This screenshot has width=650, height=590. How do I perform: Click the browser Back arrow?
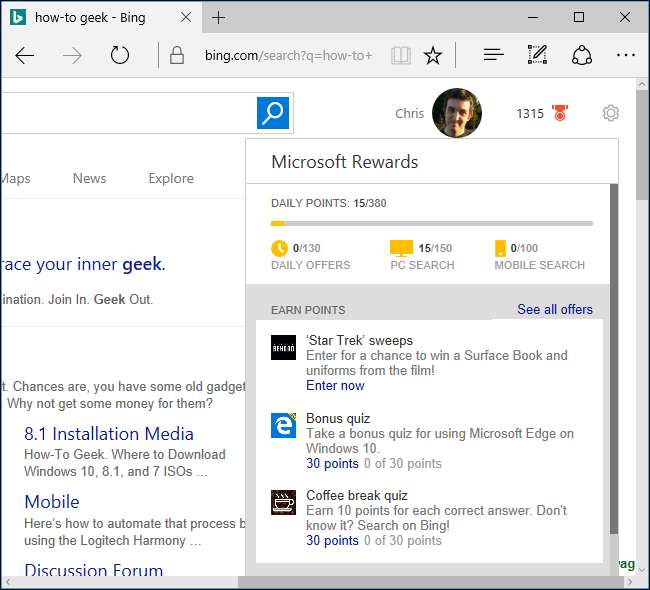[x=25, y=55]
